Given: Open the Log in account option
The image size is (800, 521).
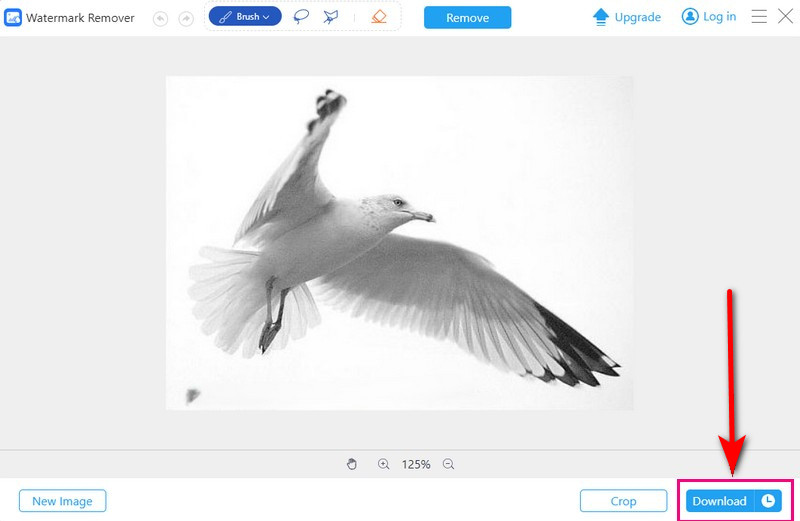Looking at the screenshot, I should [709, 17].
